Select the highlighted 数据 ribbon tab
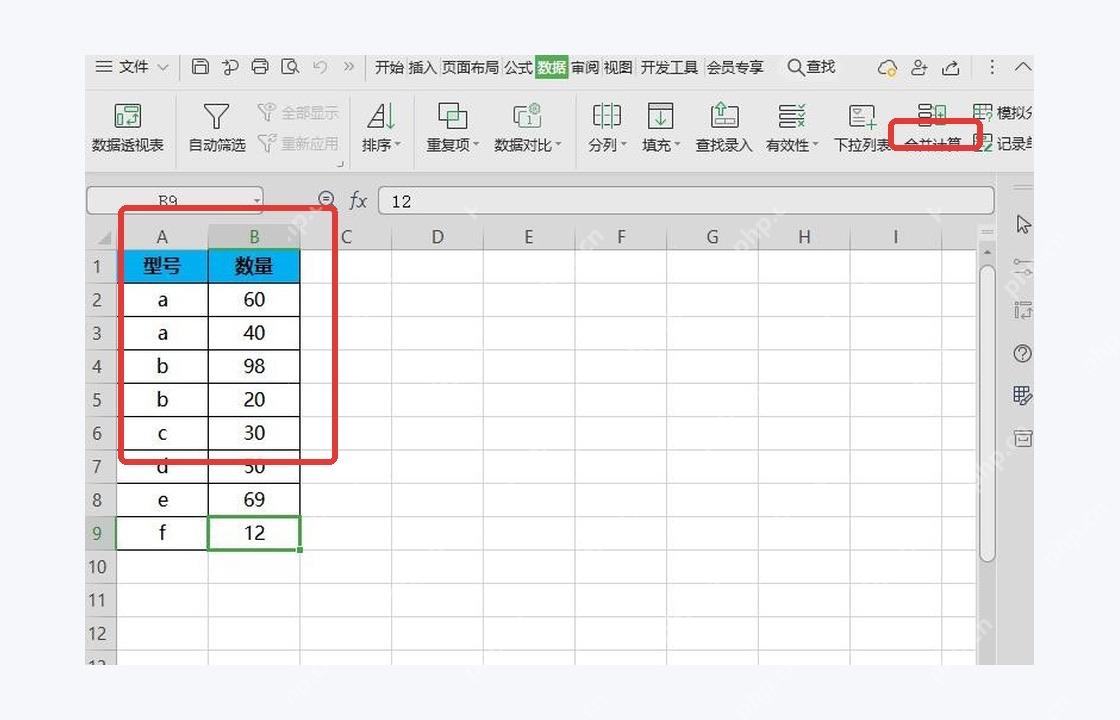This screenshot has height=720, width=1120. coord(551,67)
